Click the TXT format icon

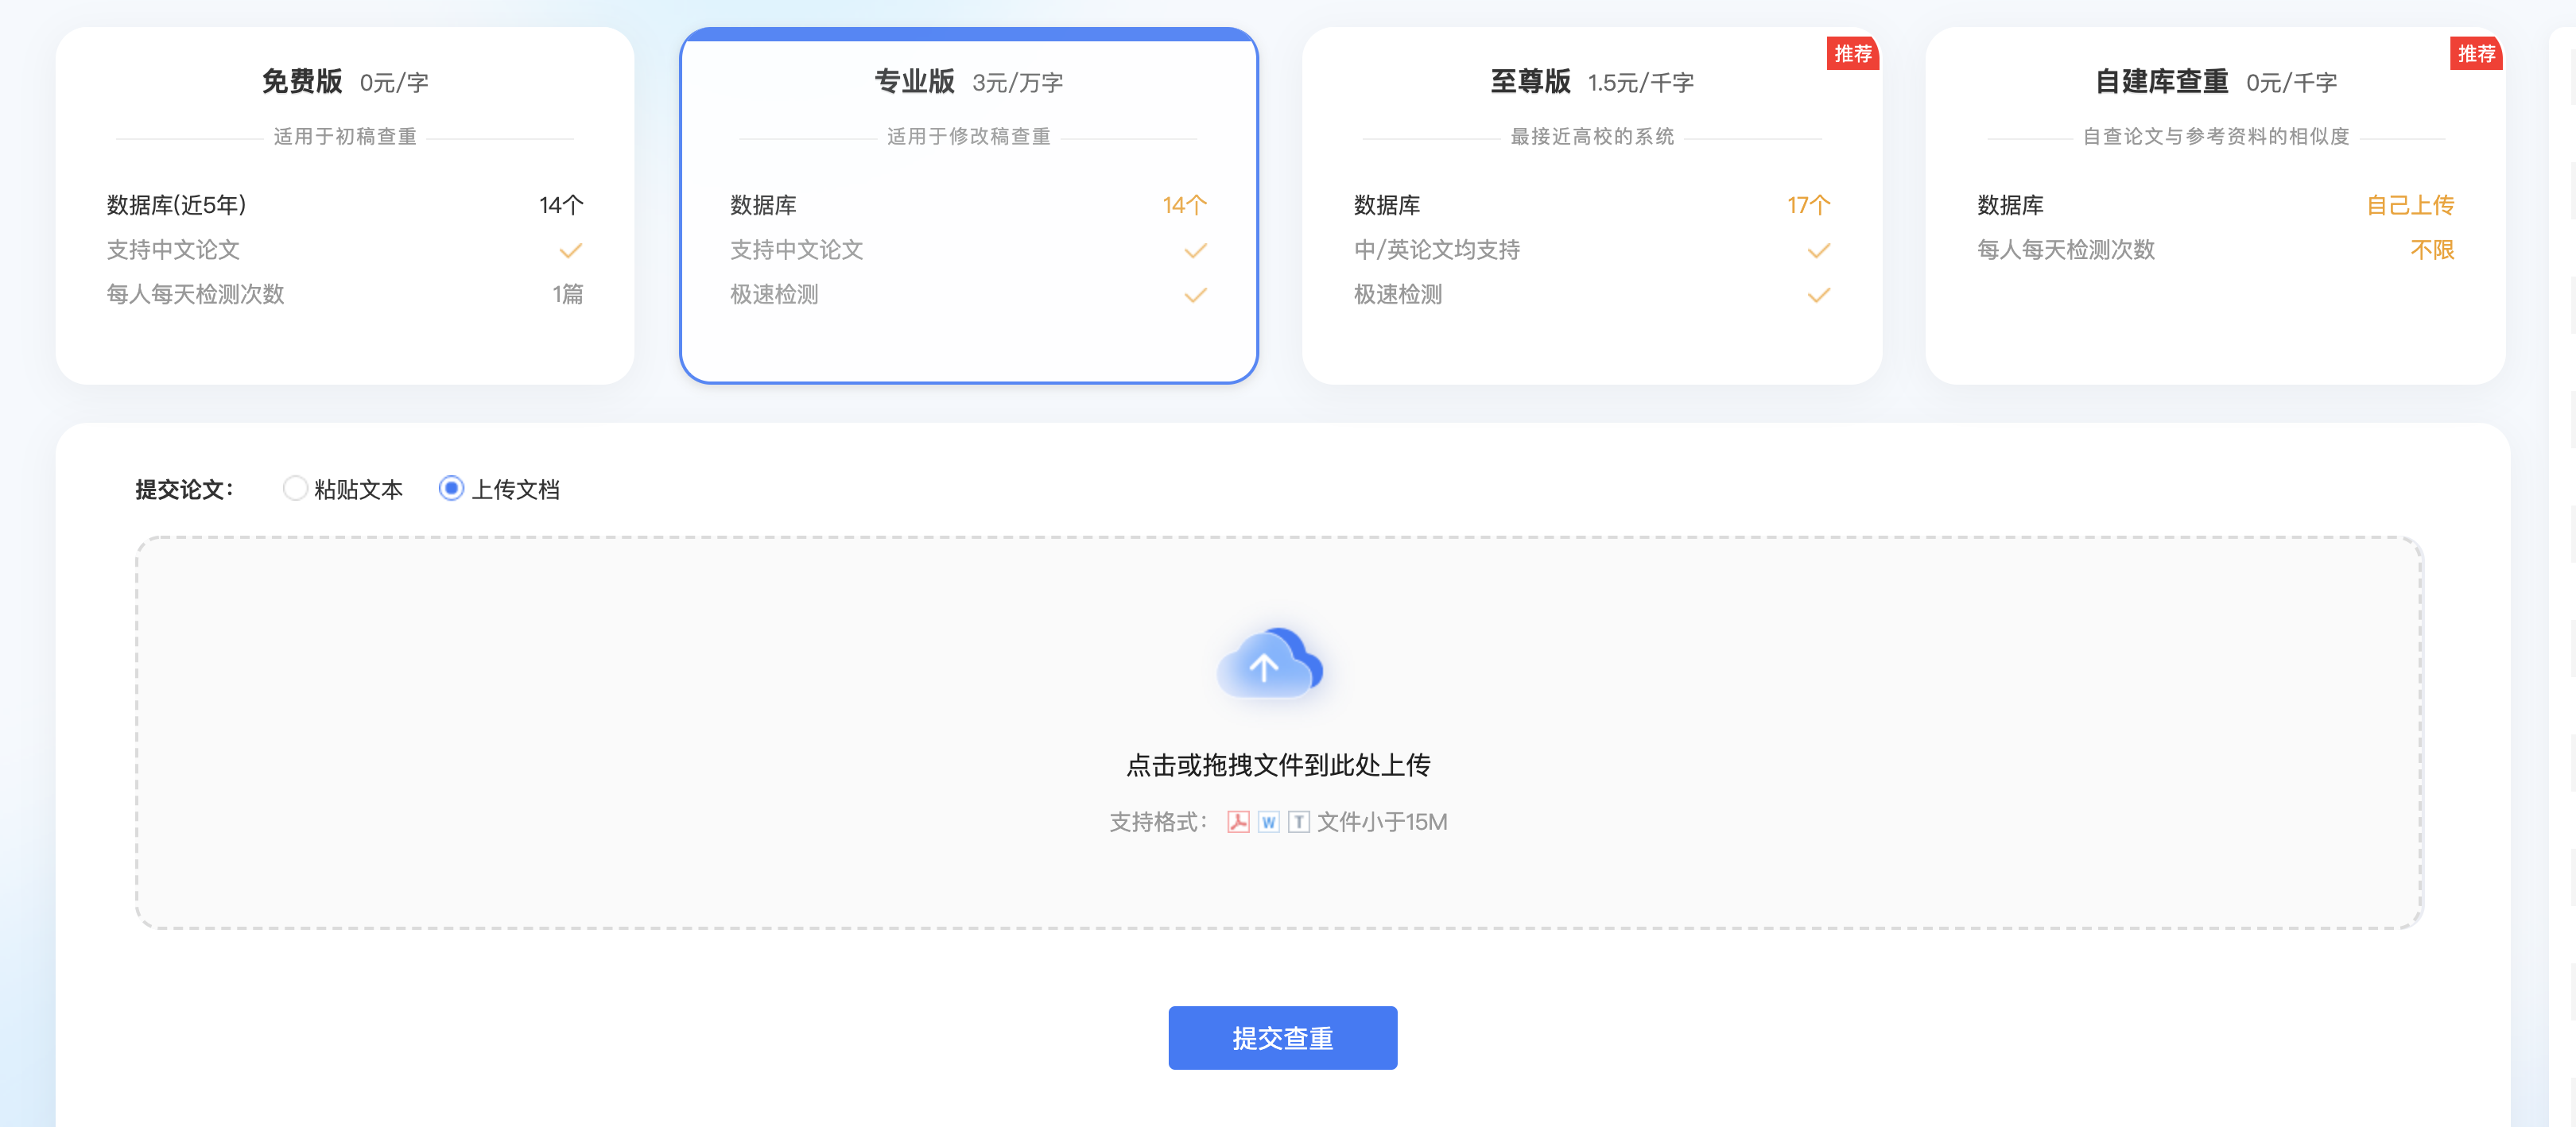click(x=1298, y=822)
